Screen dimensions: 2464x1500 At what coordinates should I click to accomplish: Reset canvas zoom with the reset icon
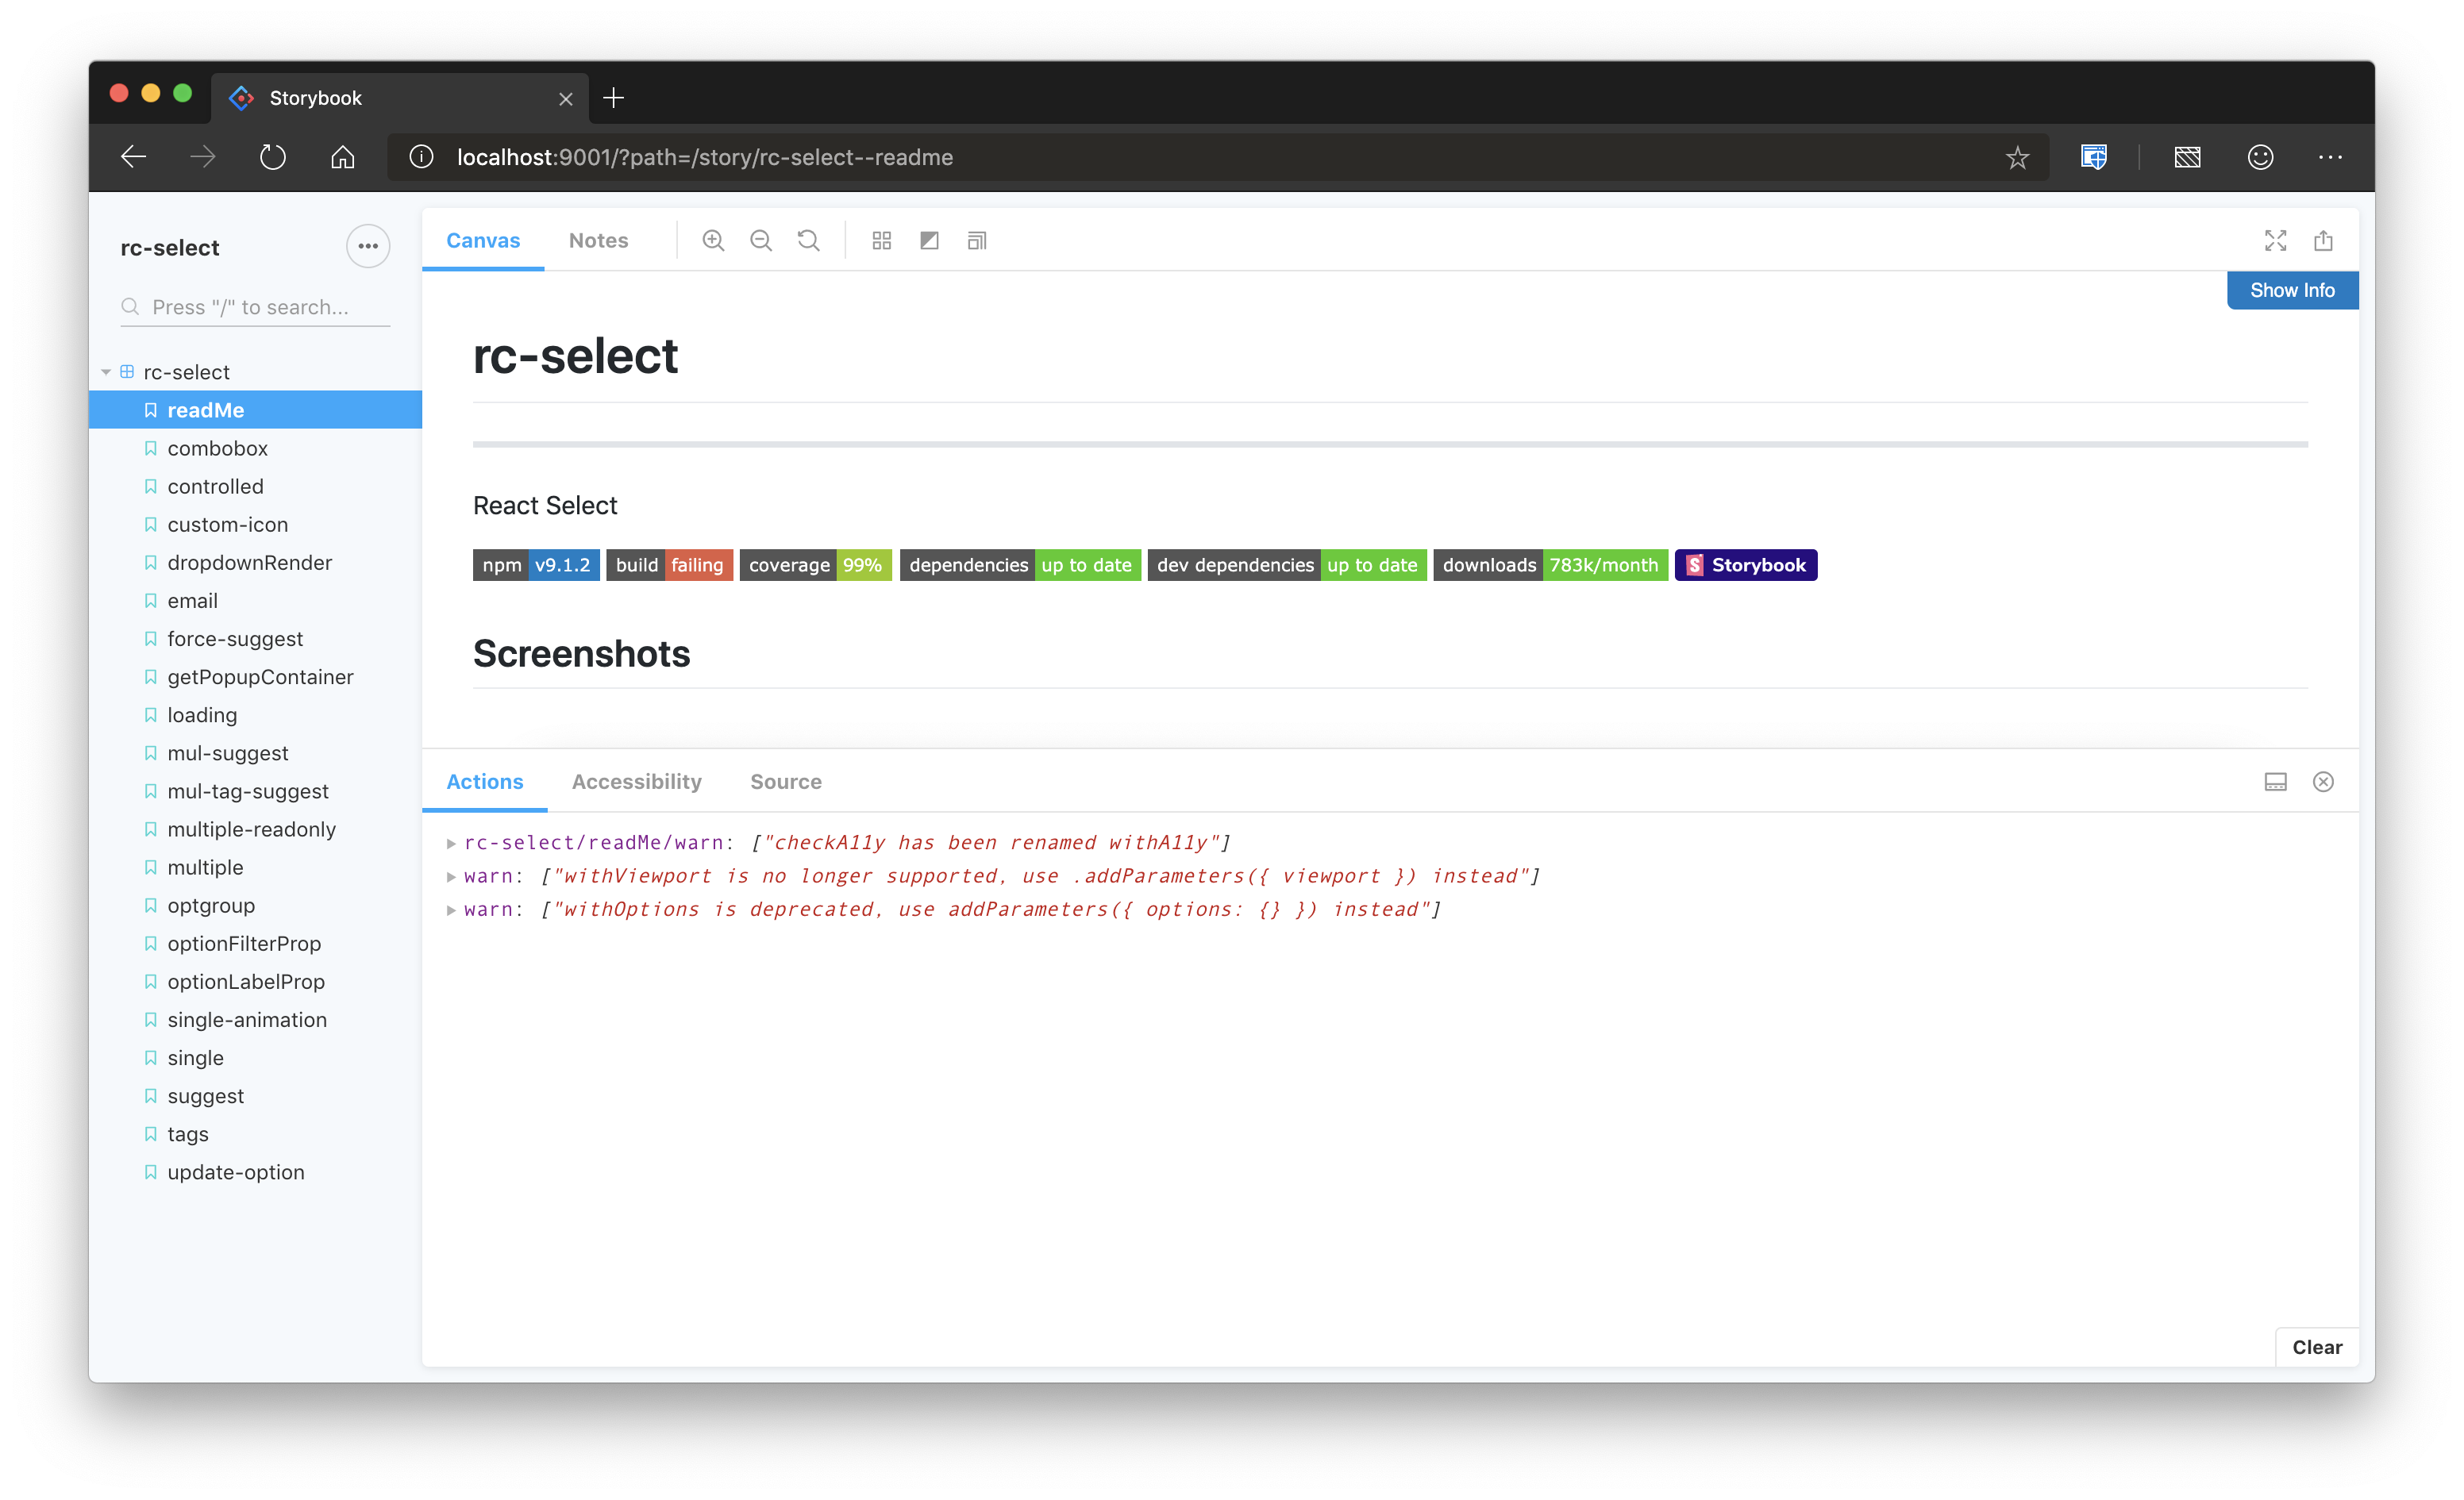coord(808,240)
